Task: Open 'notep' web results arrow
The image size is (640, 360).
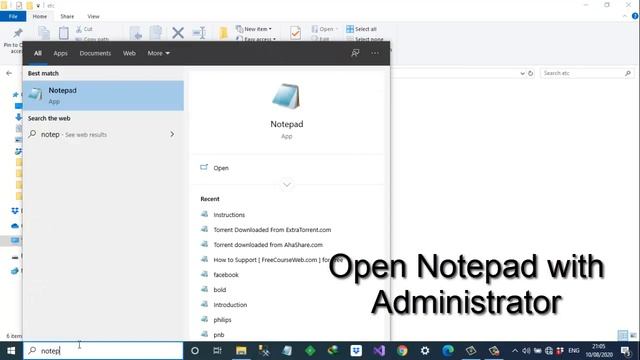Action: click(x=172, y=134)
